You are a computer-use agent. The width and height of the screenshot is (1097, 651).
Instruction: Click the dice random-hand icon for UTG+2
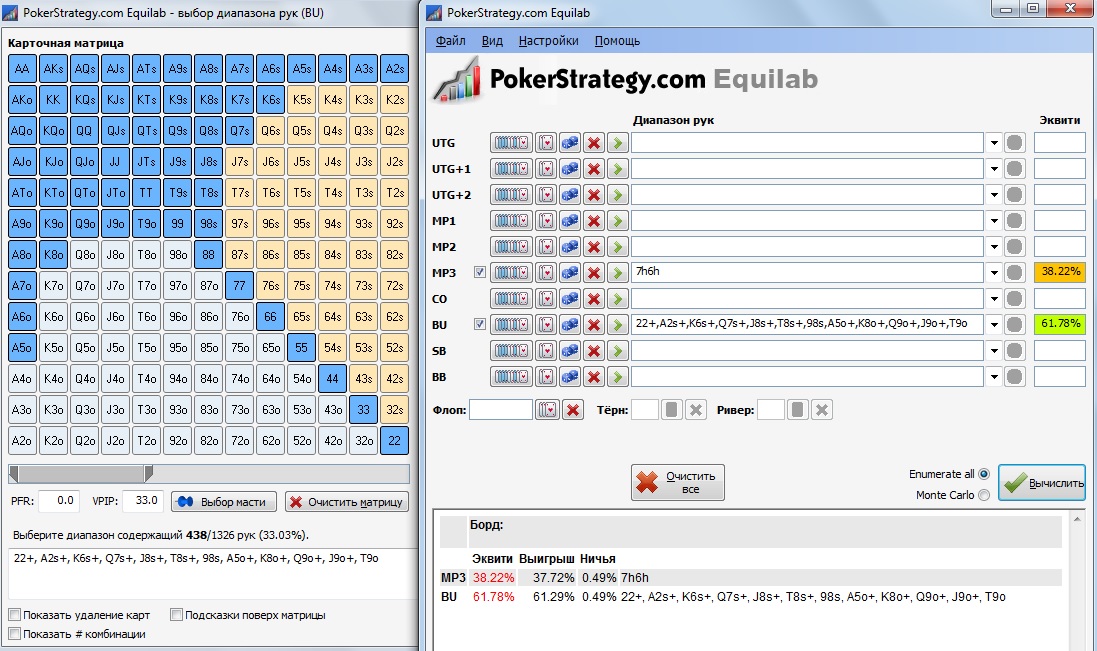[x=570, y=194]
